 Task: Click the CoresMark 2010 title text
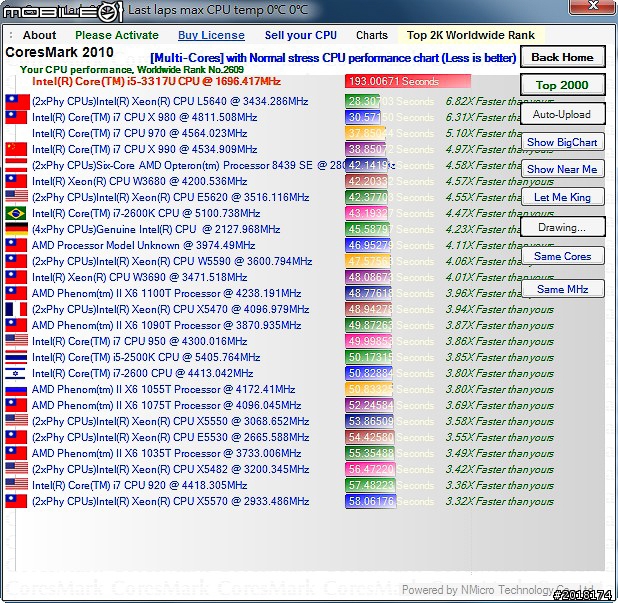pos(60,52)
